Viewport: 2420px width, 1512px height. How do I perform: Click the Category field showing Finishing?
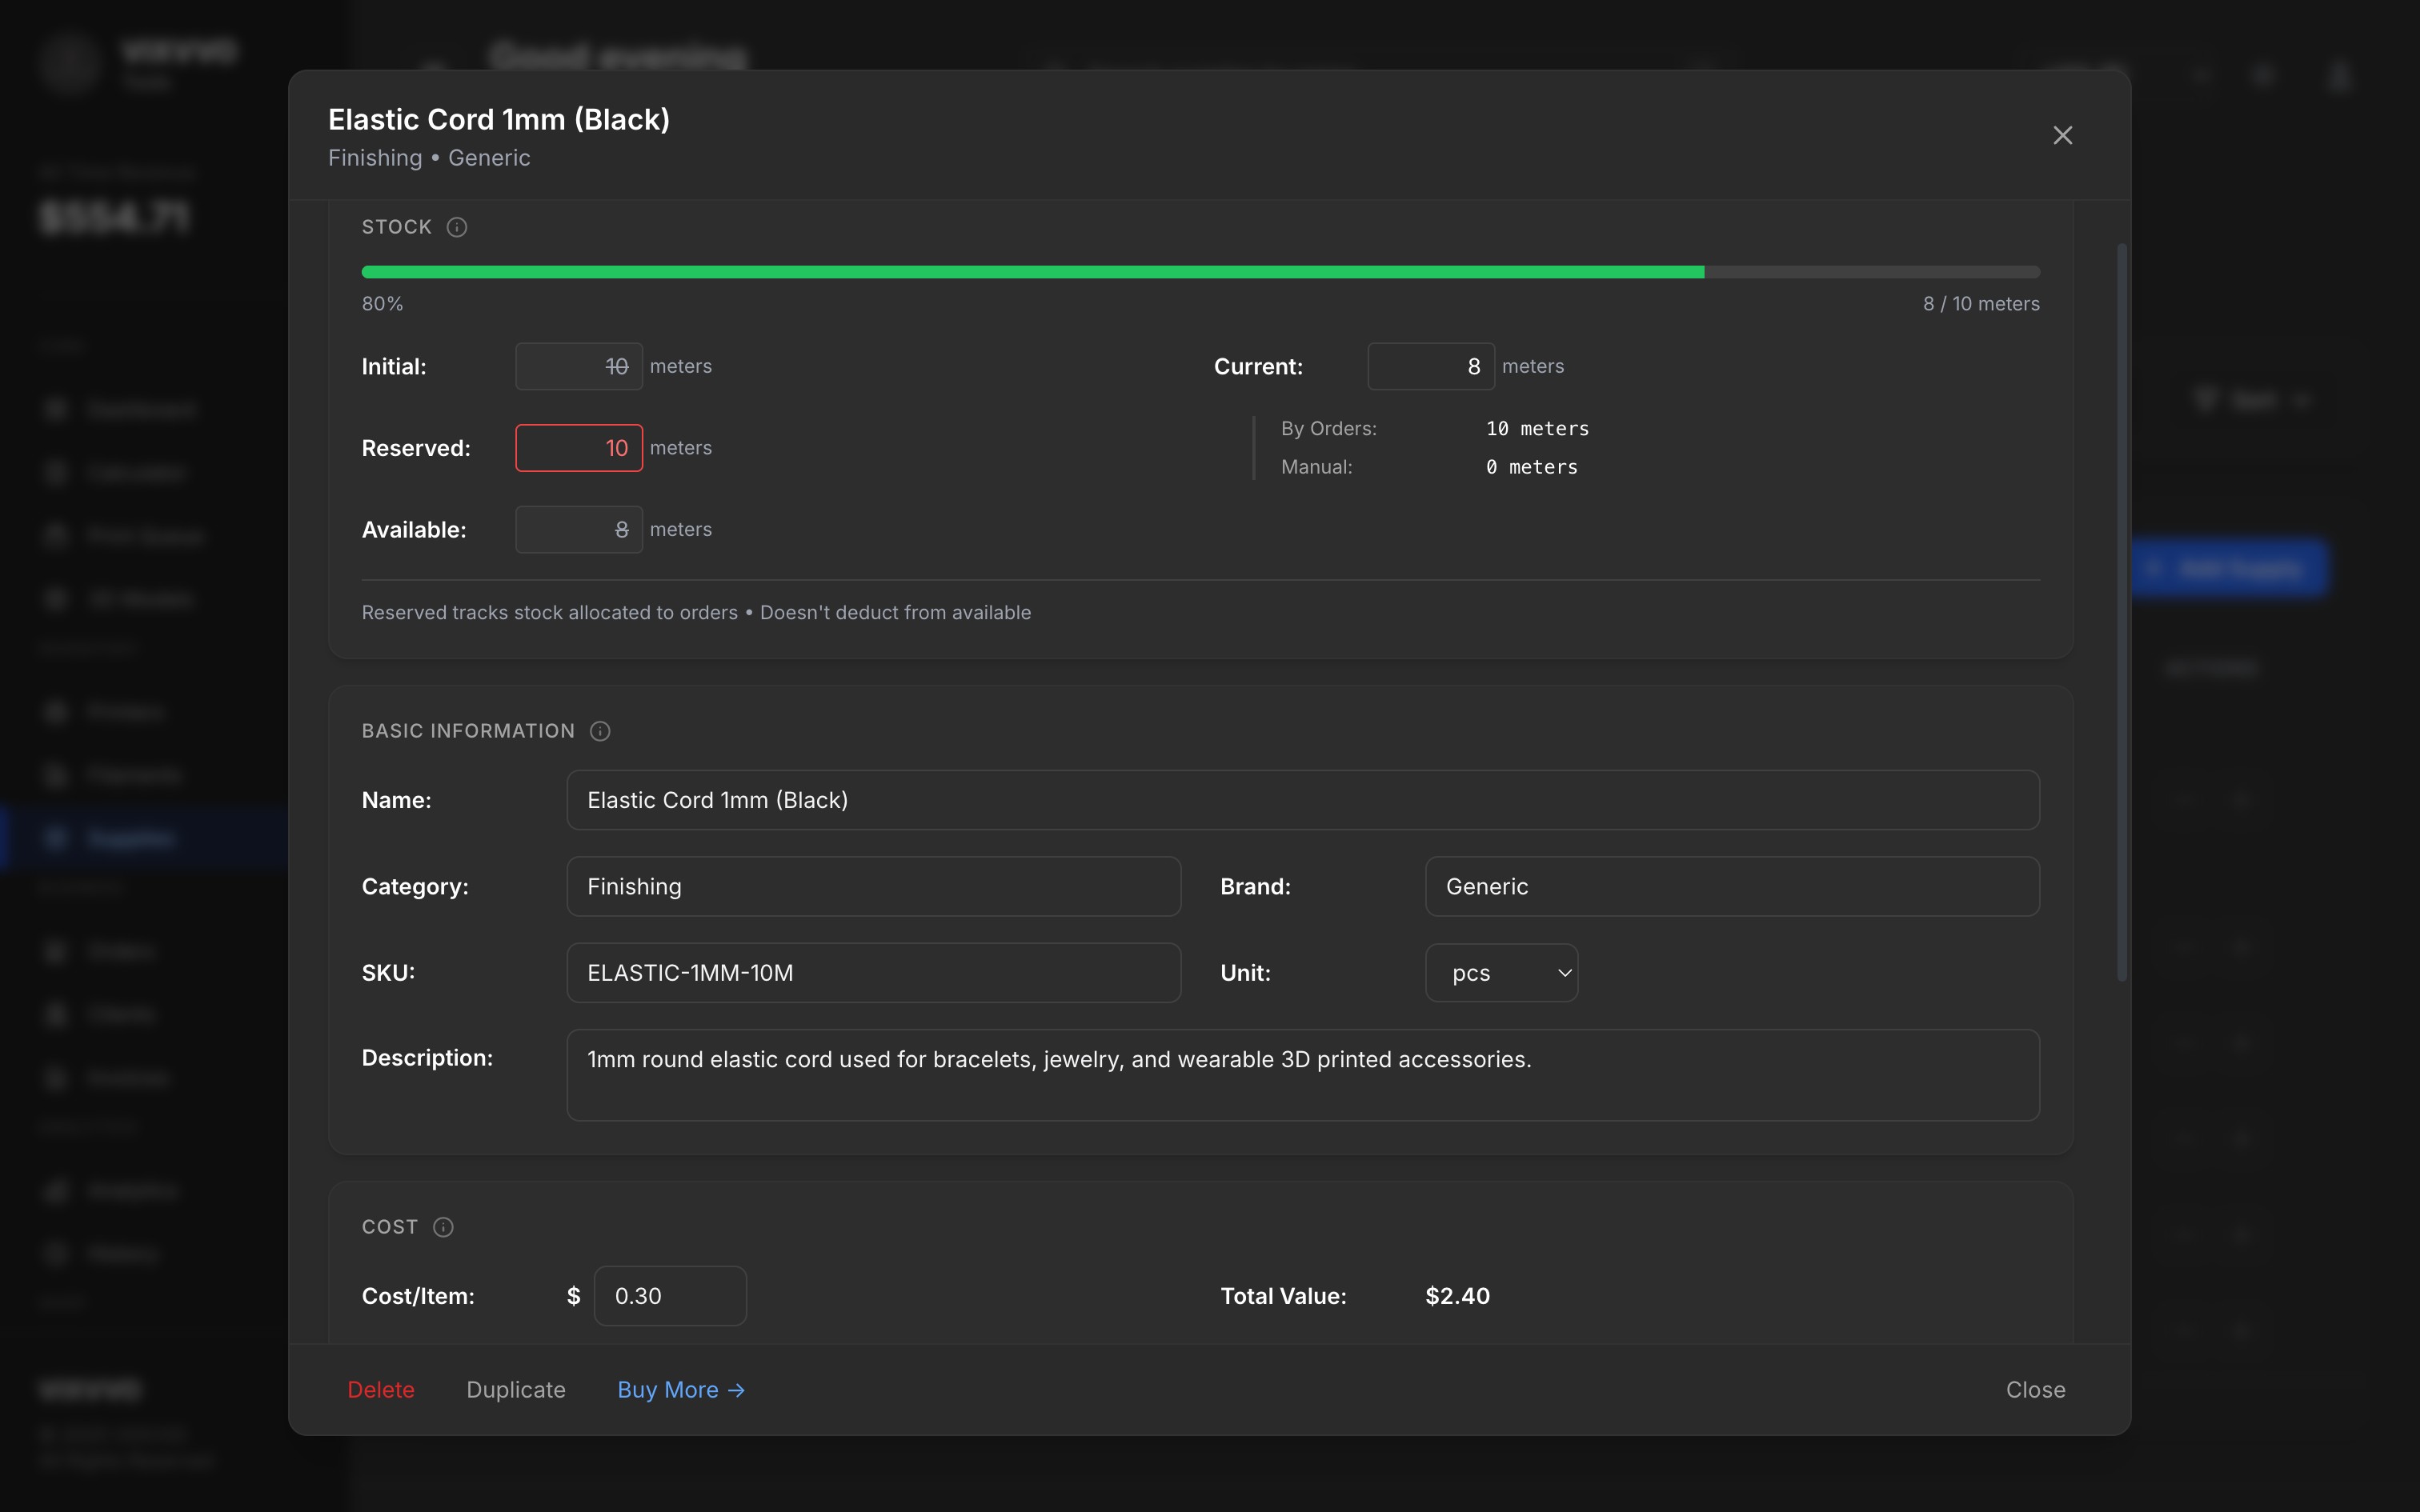[873, 886]
